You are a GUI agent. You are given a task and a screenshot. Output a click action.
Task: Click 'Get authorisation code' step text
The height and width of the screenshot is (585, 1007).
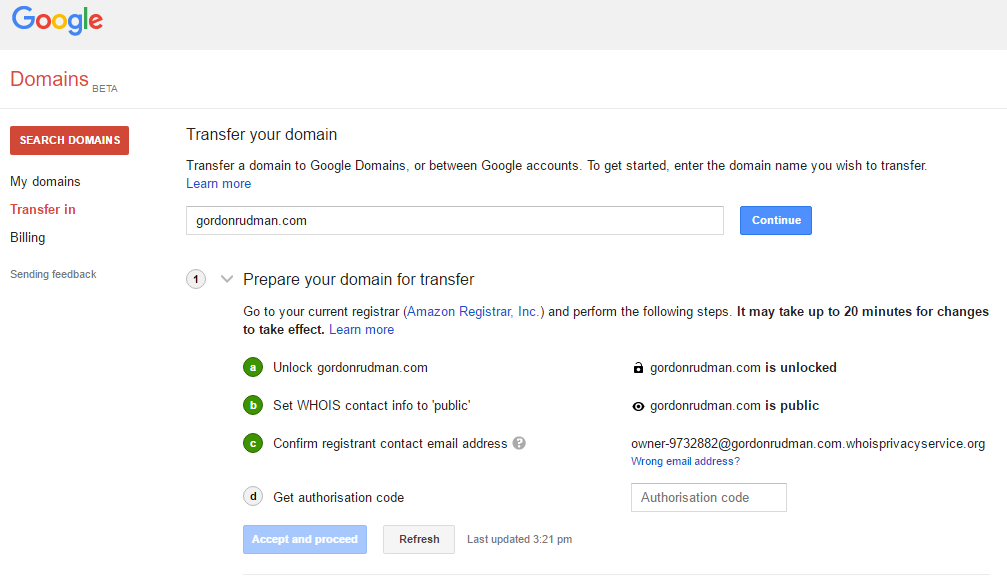click(x=338, y=498)
